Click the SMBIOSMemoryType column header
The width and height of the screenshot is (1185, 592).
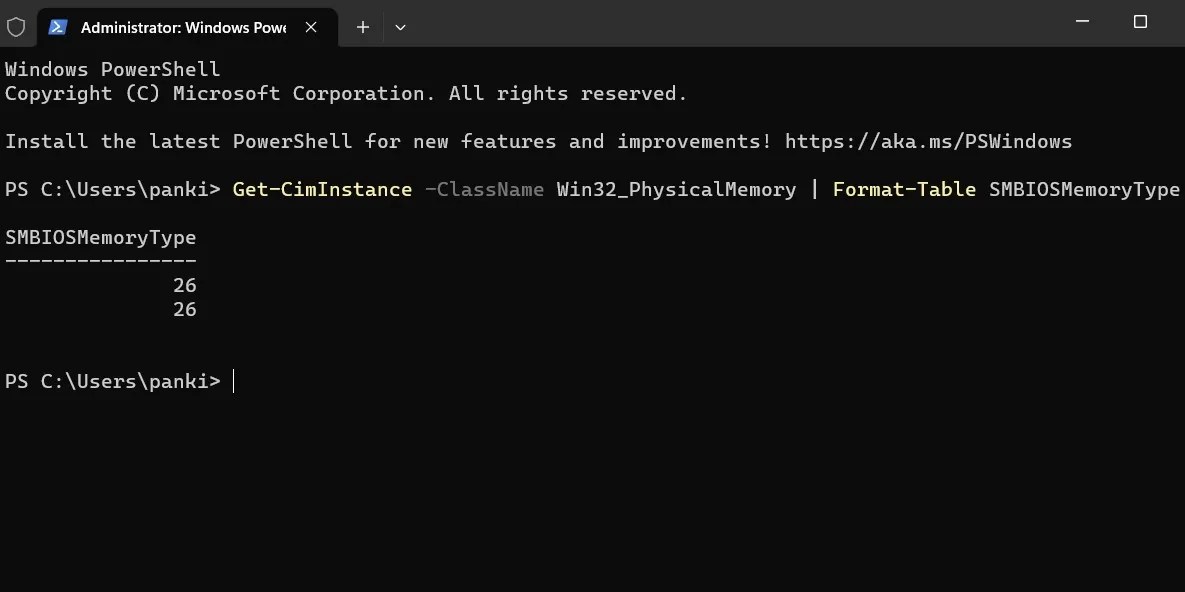click(100, 237)
